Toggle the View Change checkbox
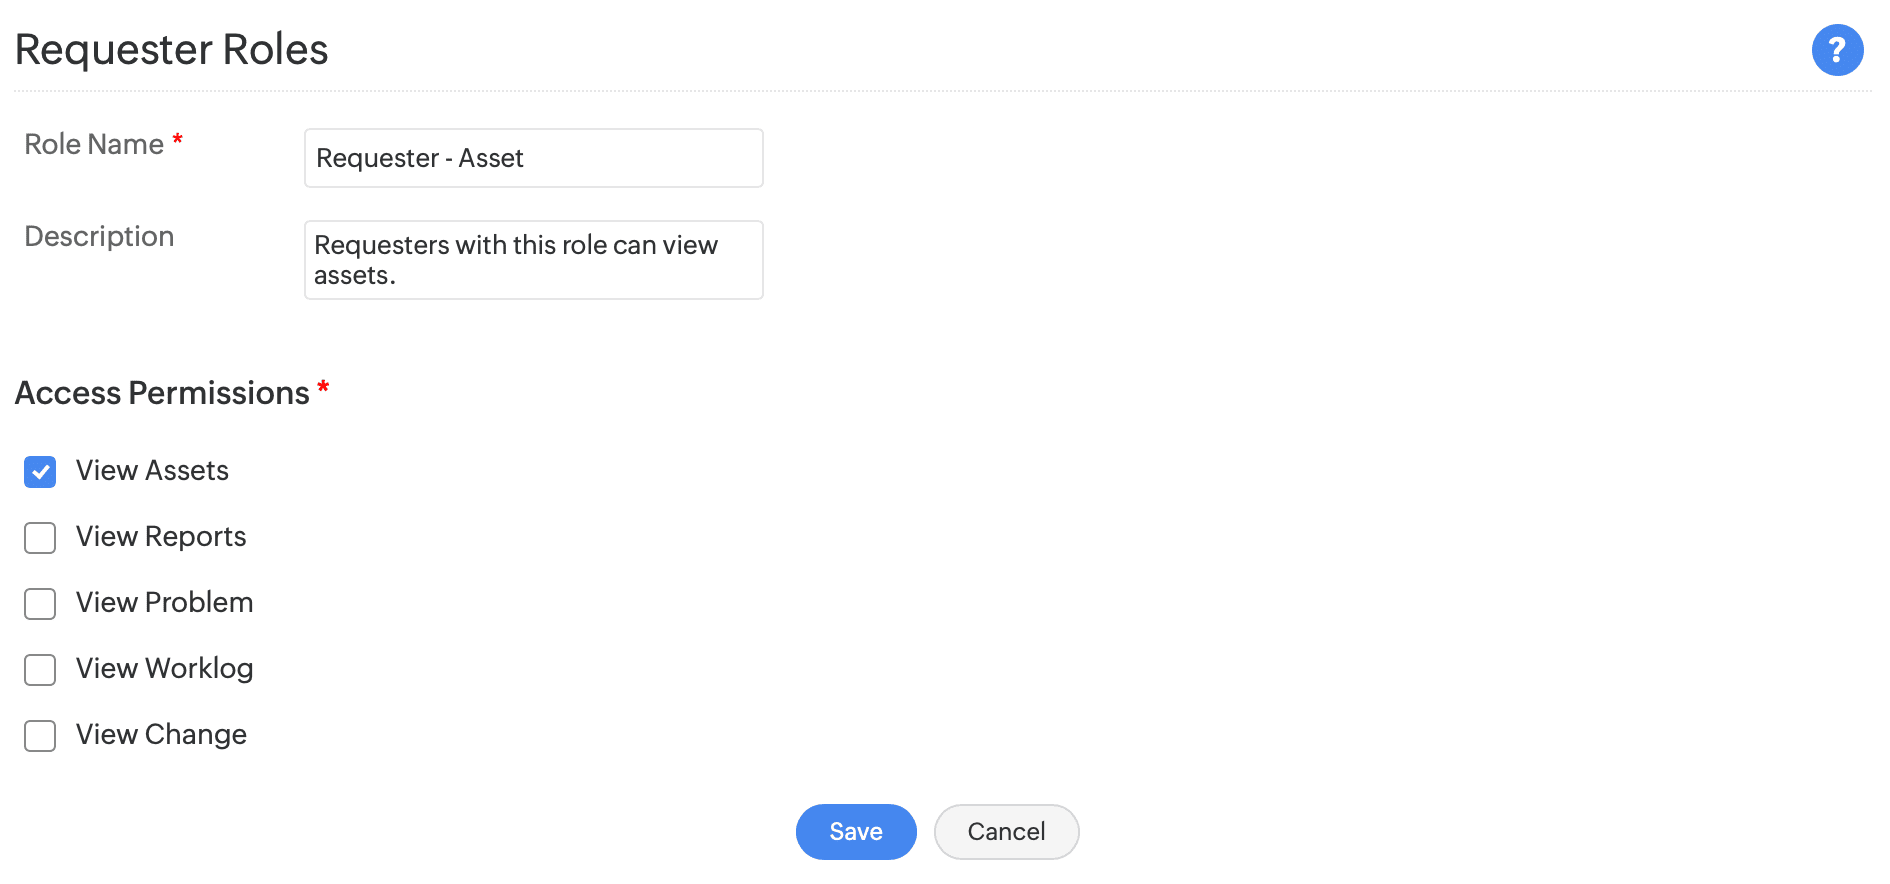Screen dimensions: 1890x884 click(x=40, y=736)
